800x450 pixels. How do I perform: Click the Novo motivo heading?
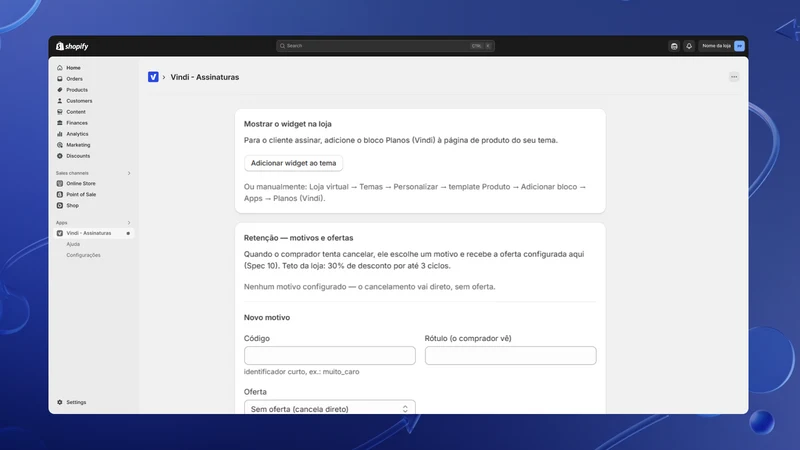[267, 317]
